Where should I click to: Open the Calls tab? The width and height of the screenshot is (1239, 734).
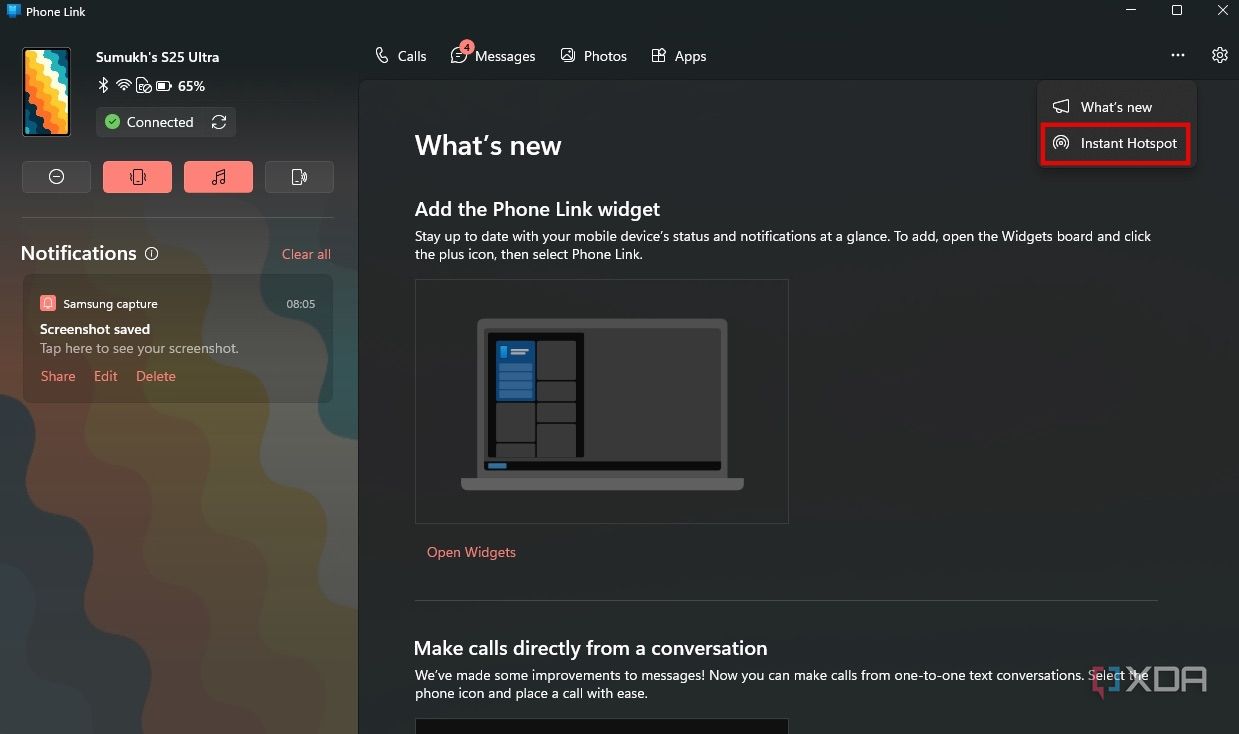pos(400,56)
